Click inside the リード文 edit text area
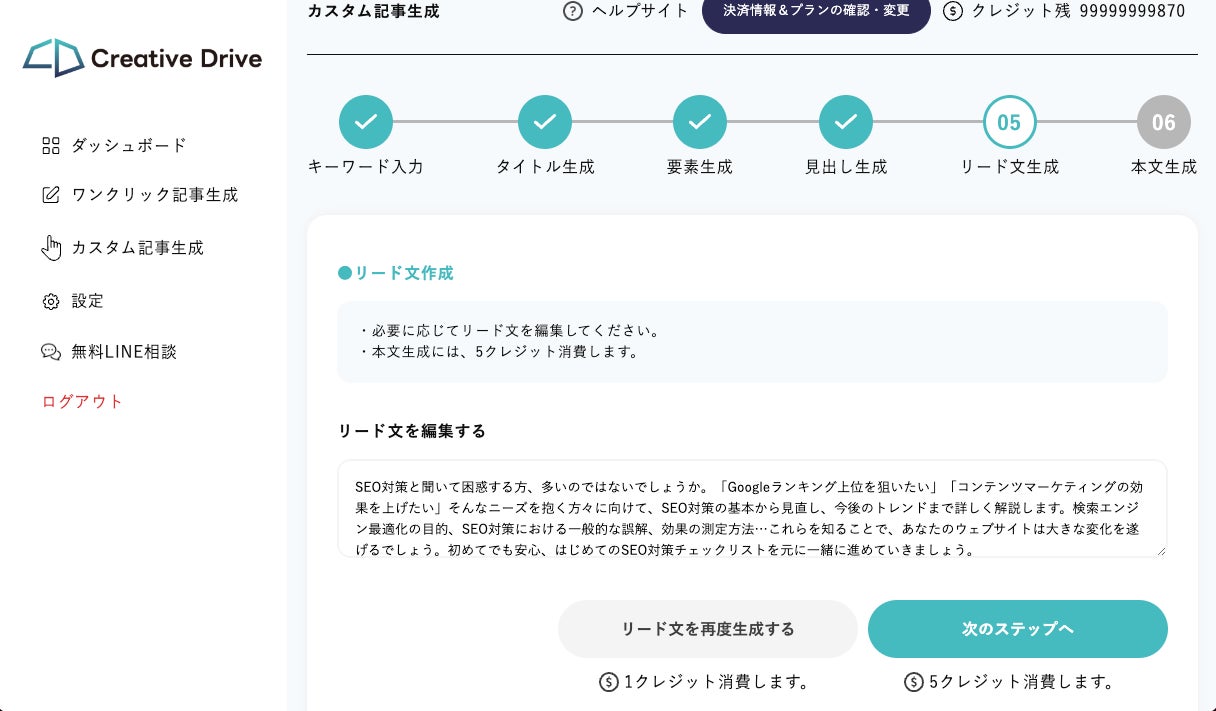Image resolution: width=1216 pixels, height=711 pixels. click(x=752, y=508)
